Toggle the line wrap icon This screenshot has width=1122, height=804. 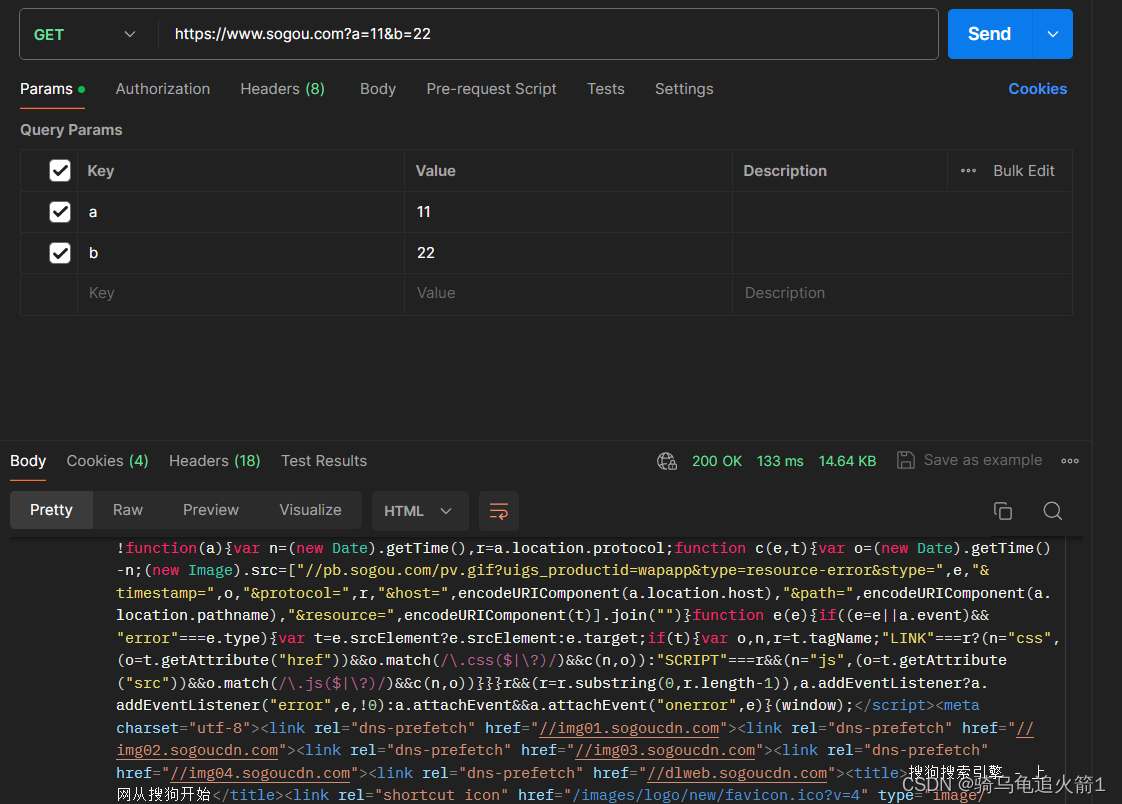pos(499,511)
